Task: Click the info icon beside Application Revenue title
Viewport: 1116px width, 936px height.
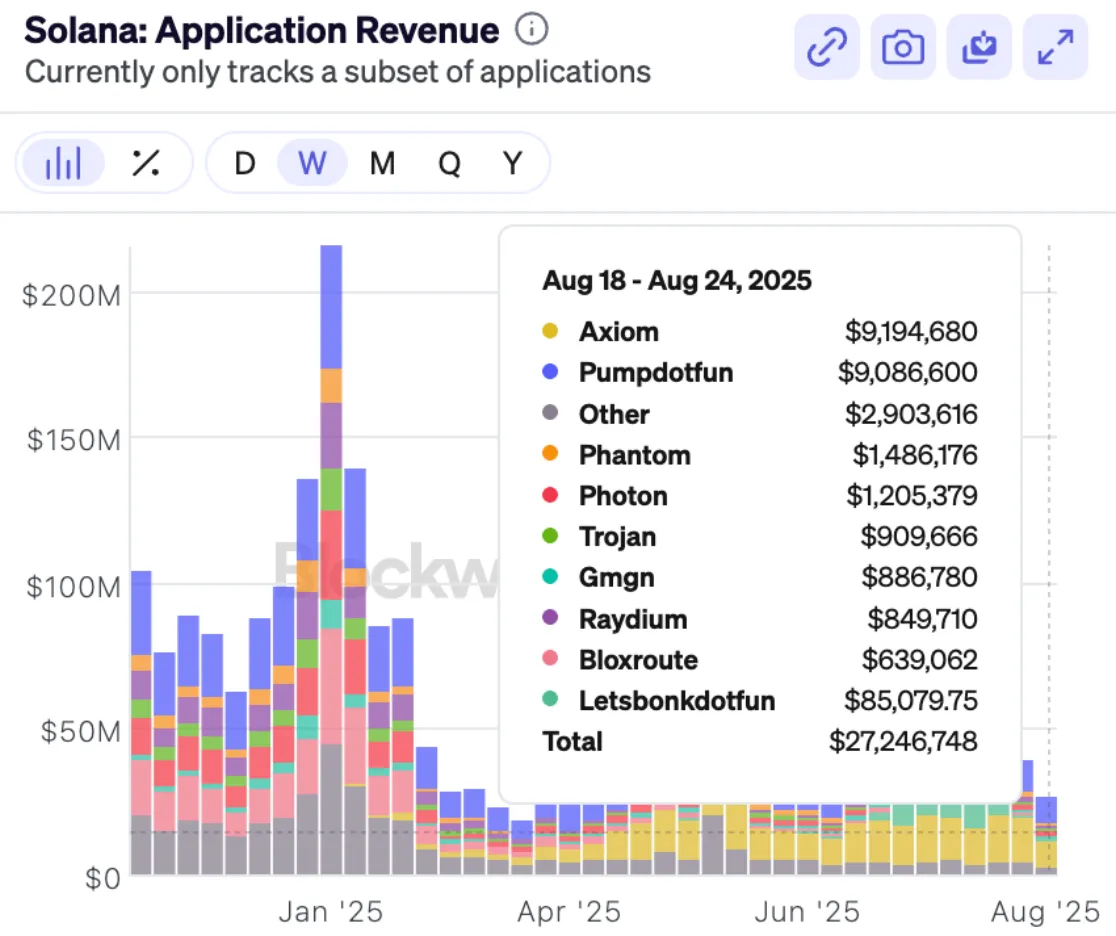Action: click(x=531, y=30)
